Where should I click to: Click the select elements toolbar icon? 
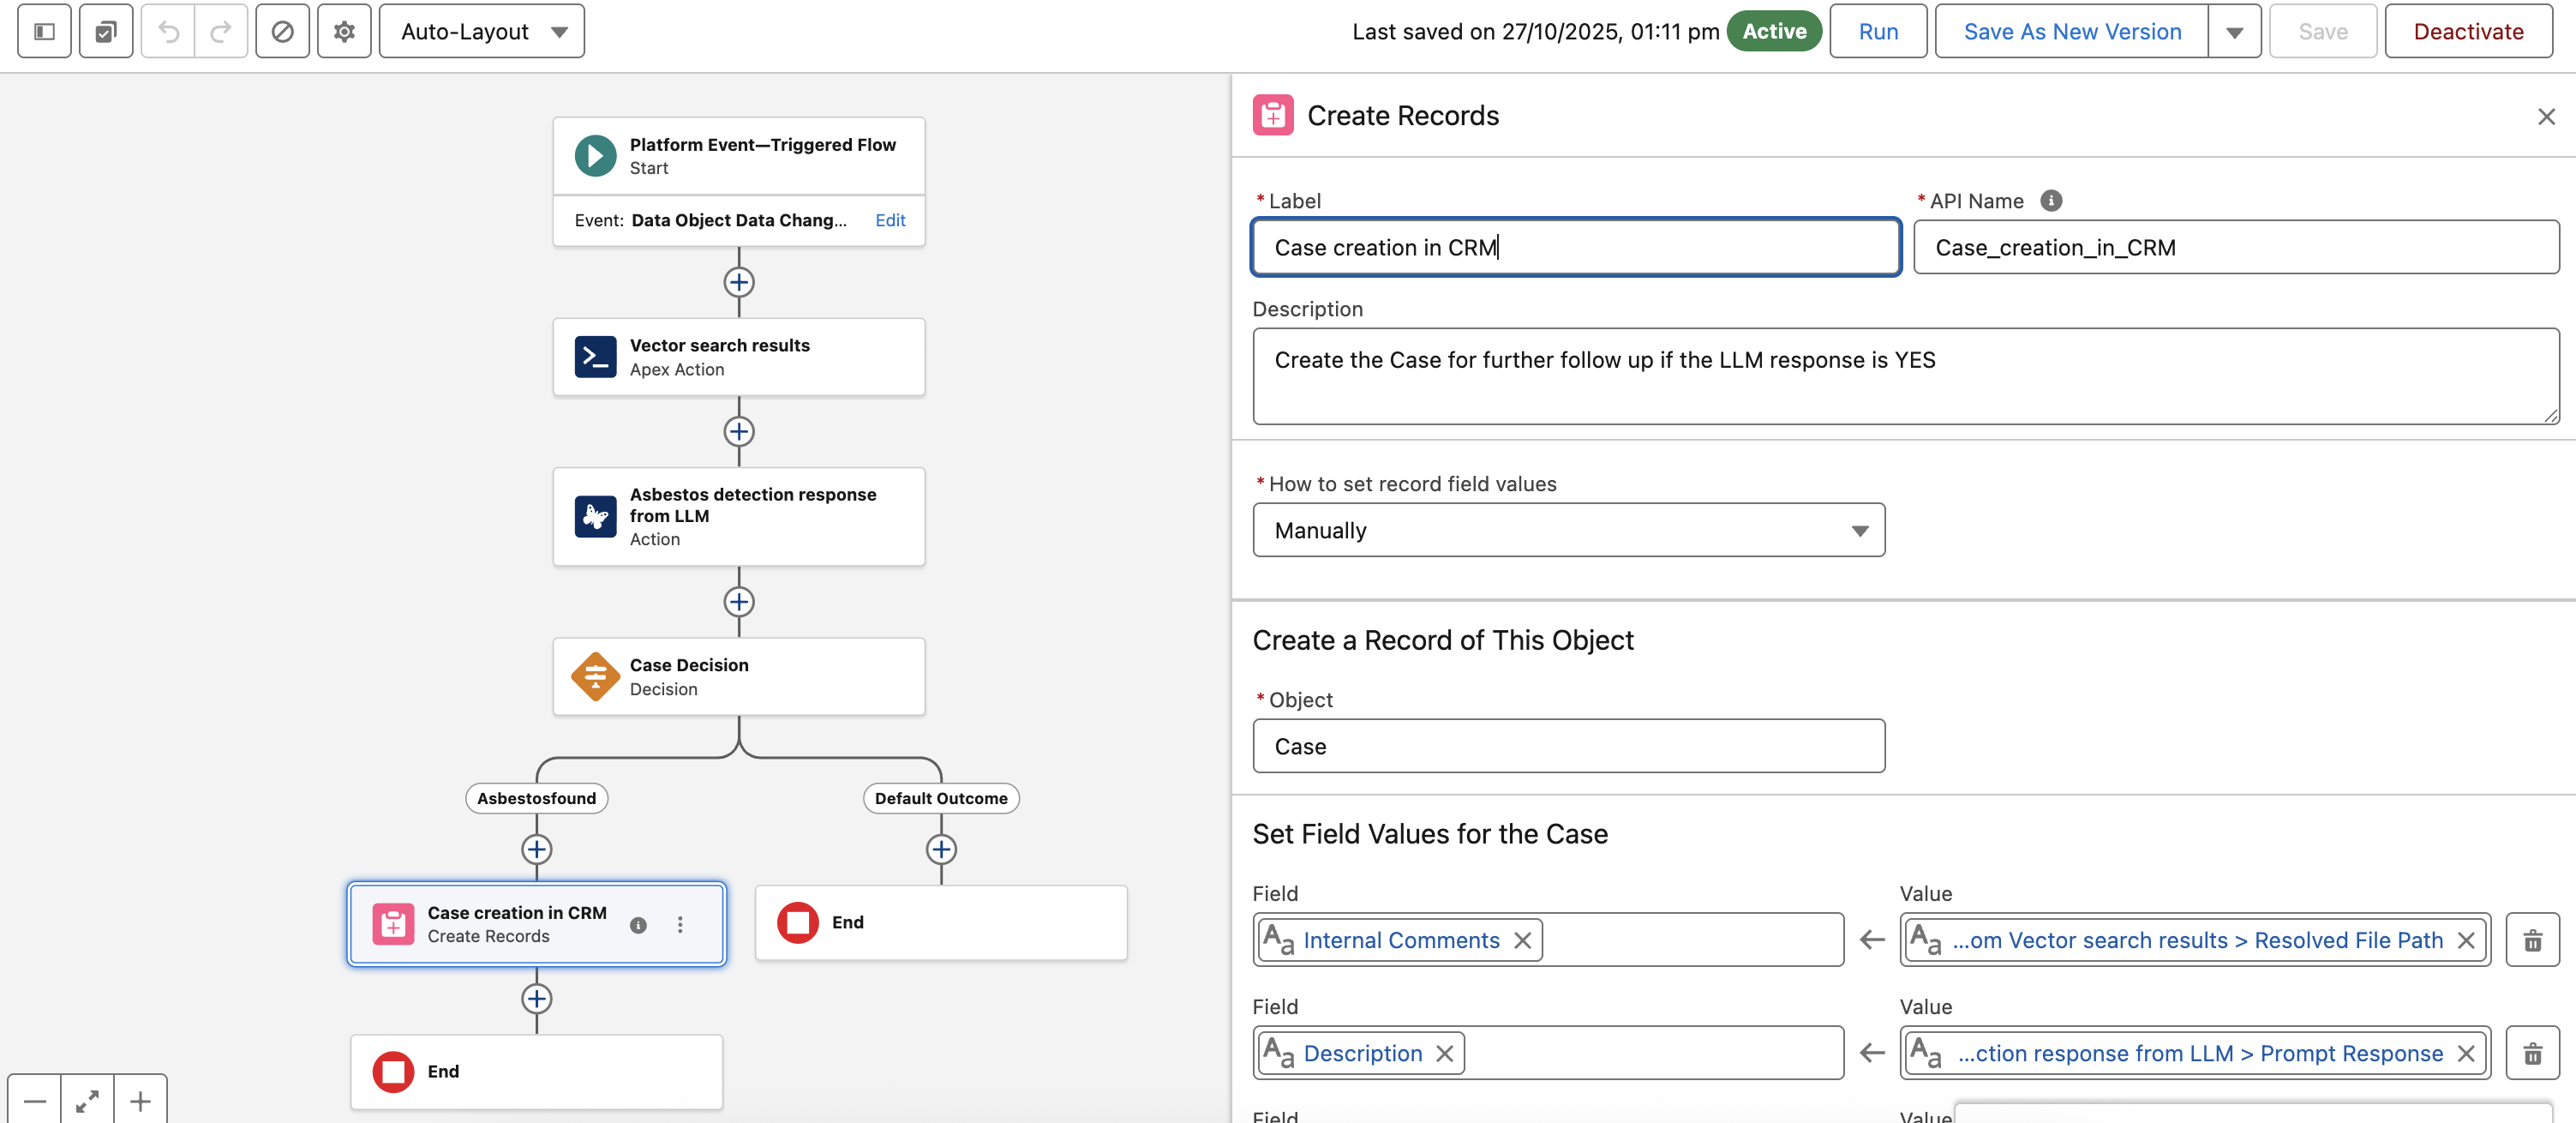click(x=106, y=32)
